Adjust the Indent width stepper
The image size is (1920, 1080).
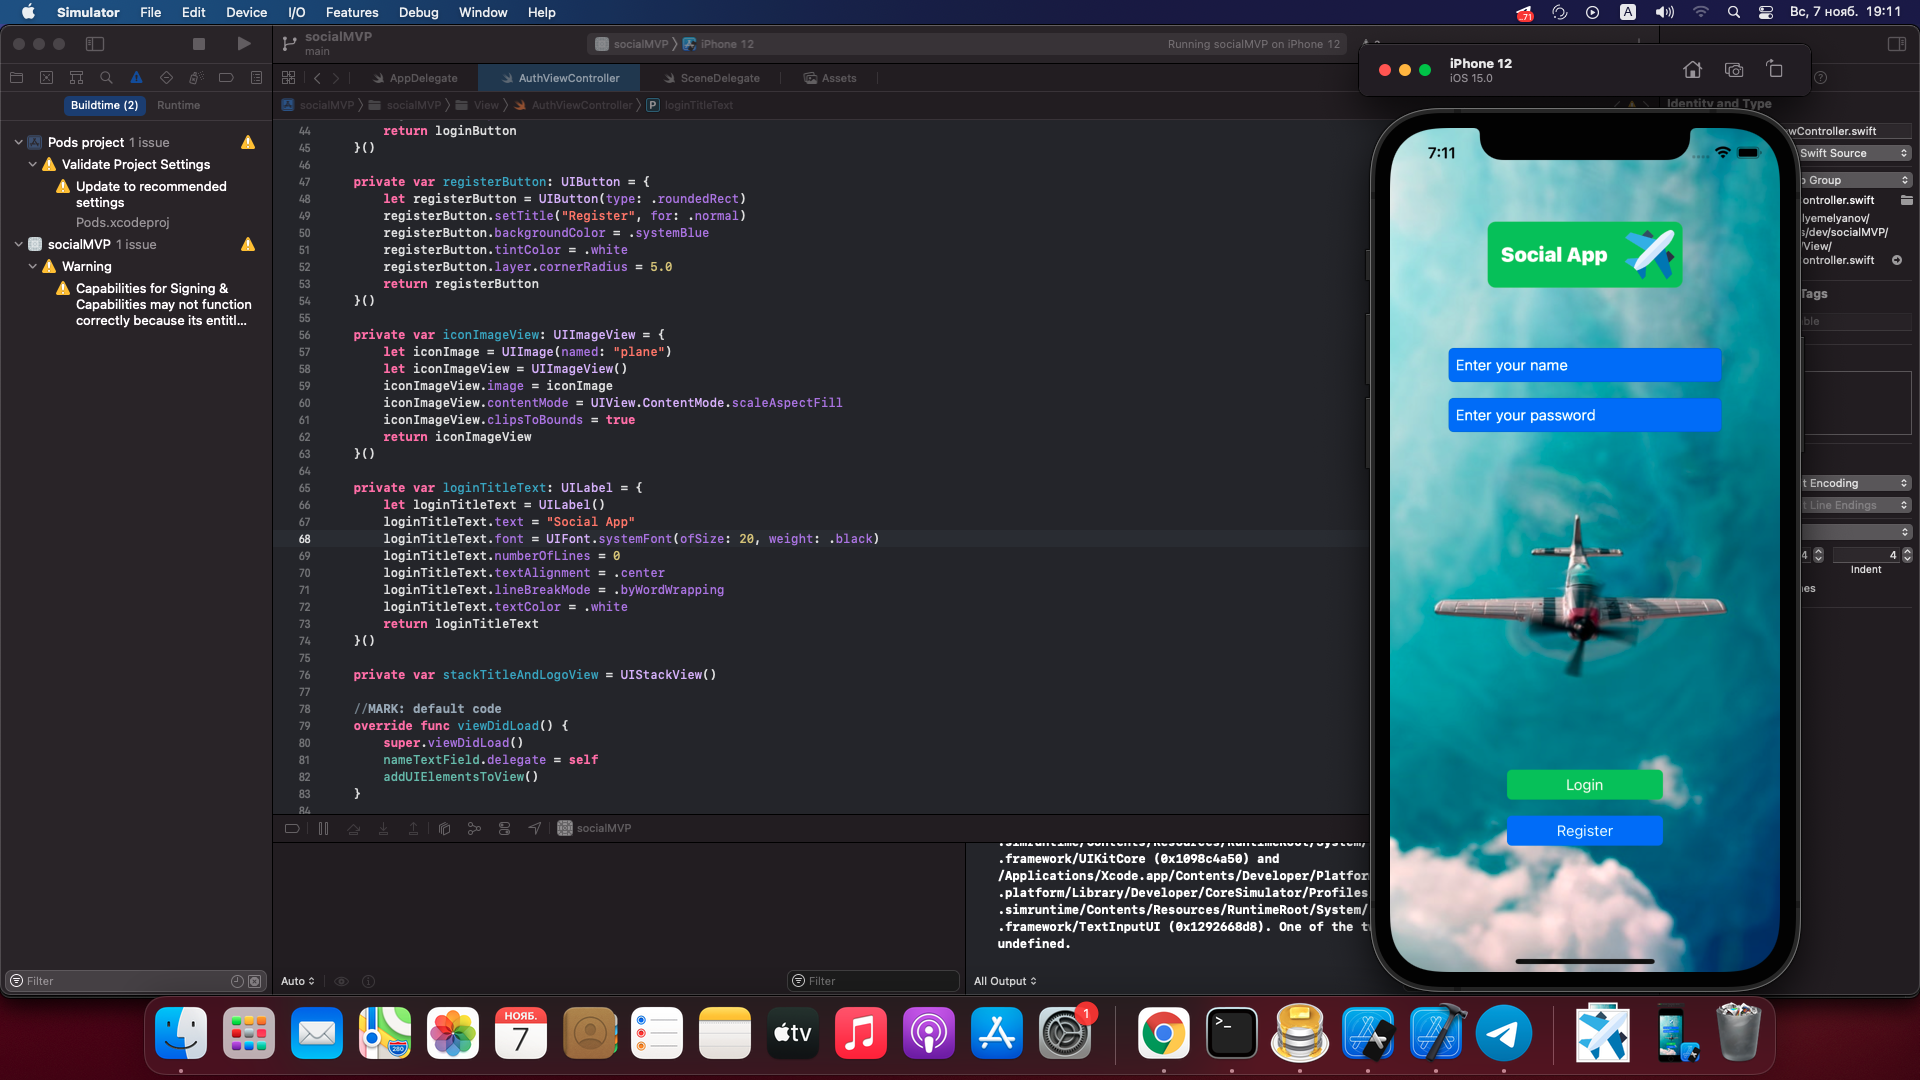point(1907,555)
